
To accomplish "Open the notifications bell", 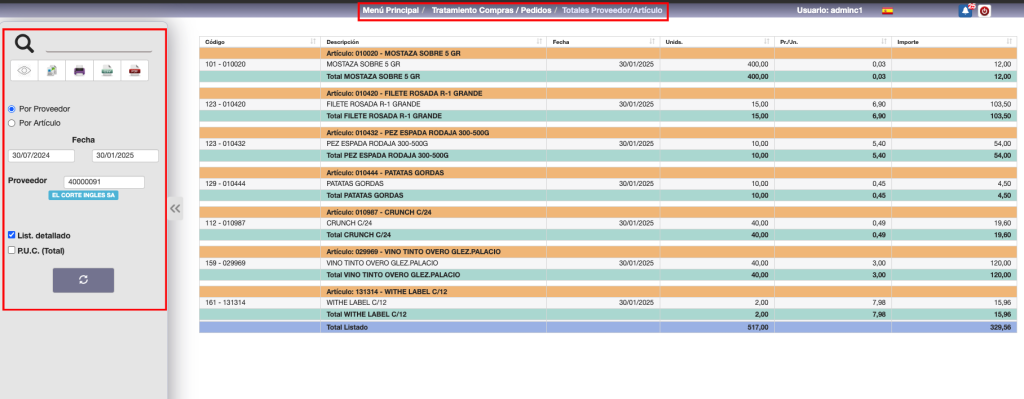I will 965,10.
